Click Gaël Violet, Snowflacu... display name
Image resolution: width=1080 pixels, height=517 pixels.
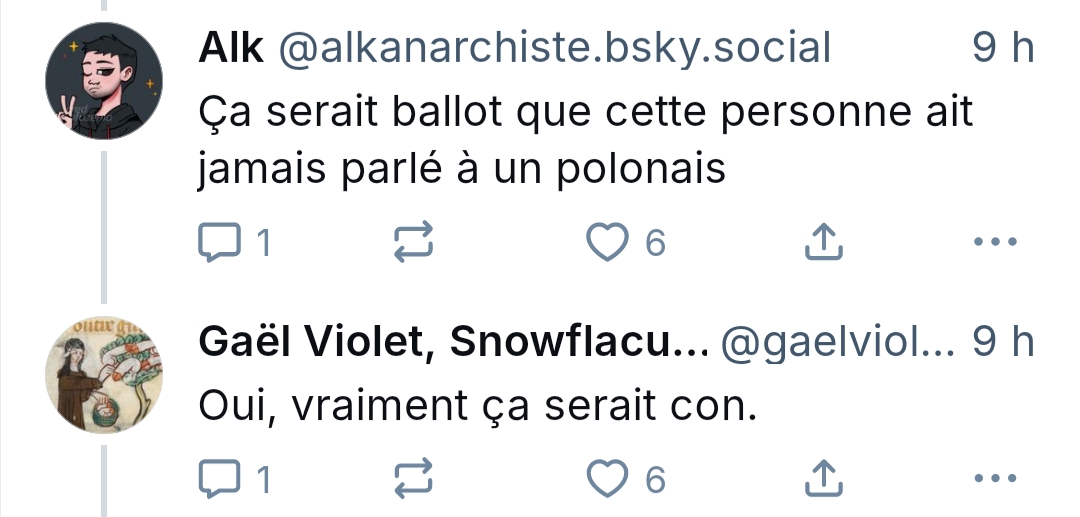point(453,343)
